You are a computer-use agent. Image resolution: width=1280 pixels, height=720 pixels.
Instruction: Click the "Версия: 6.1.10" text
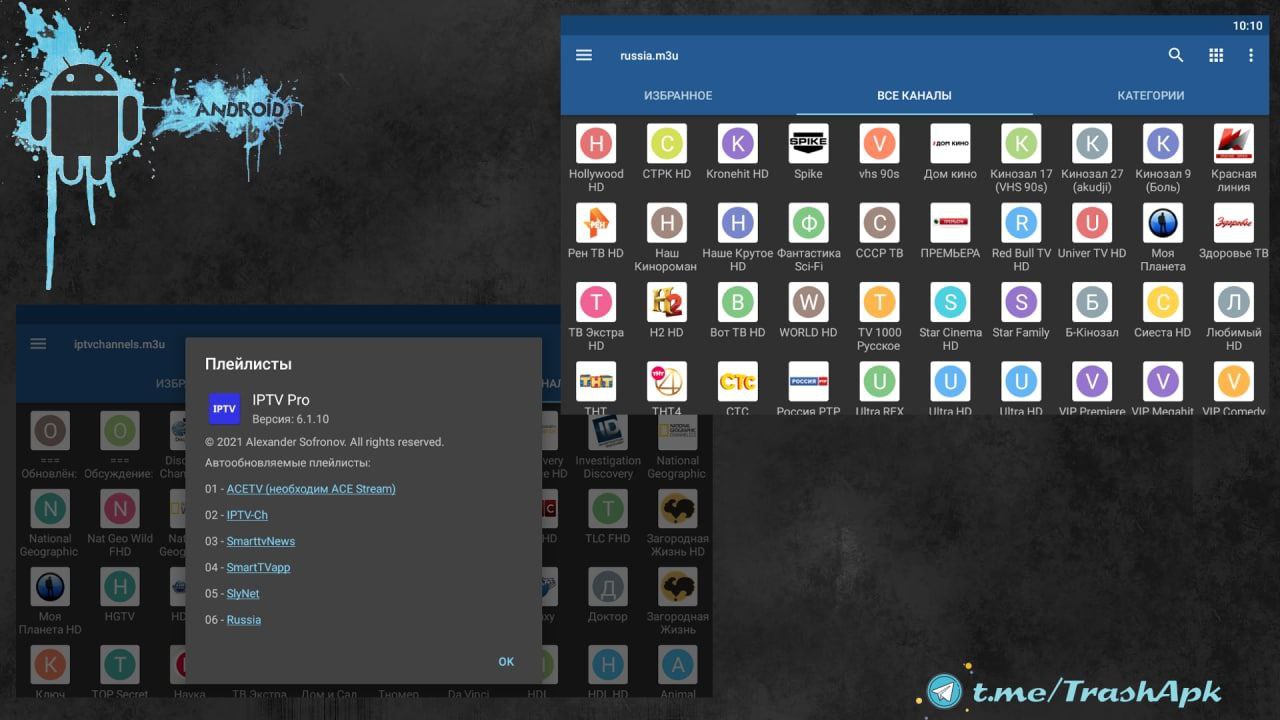(x=290, y=419)
